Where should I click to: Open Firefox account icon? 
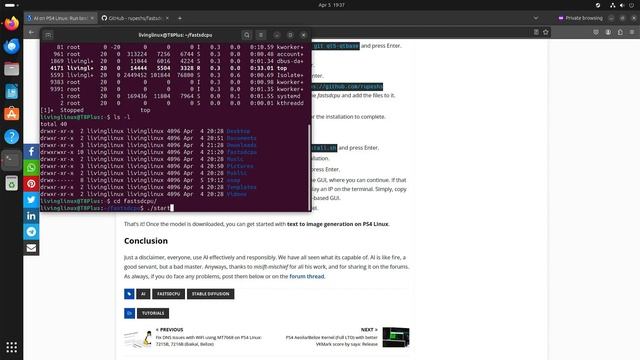point(608,32)
